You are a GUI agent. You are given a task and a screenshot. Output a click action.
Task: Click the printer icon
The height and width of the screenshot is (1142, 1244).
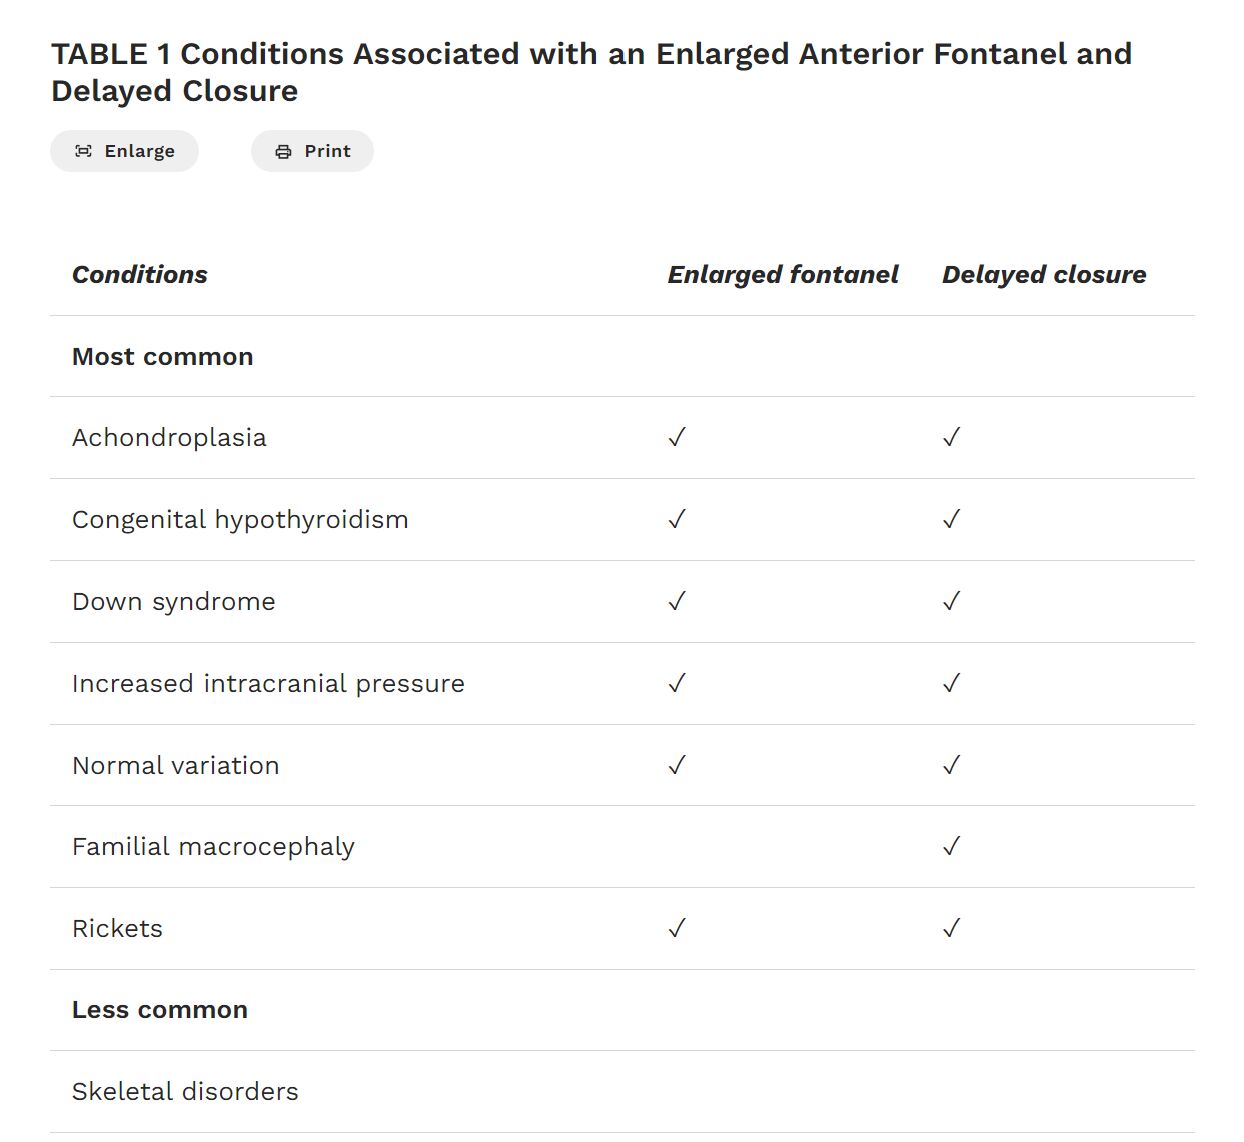tap(284, 151)
